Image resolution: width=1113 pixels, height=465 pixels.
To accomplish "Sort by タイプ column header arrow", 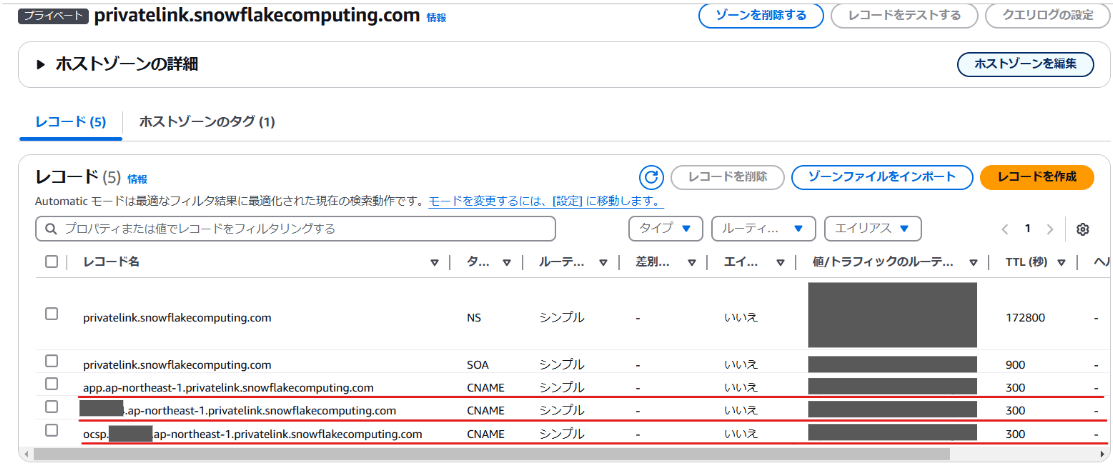I will 507,263.
